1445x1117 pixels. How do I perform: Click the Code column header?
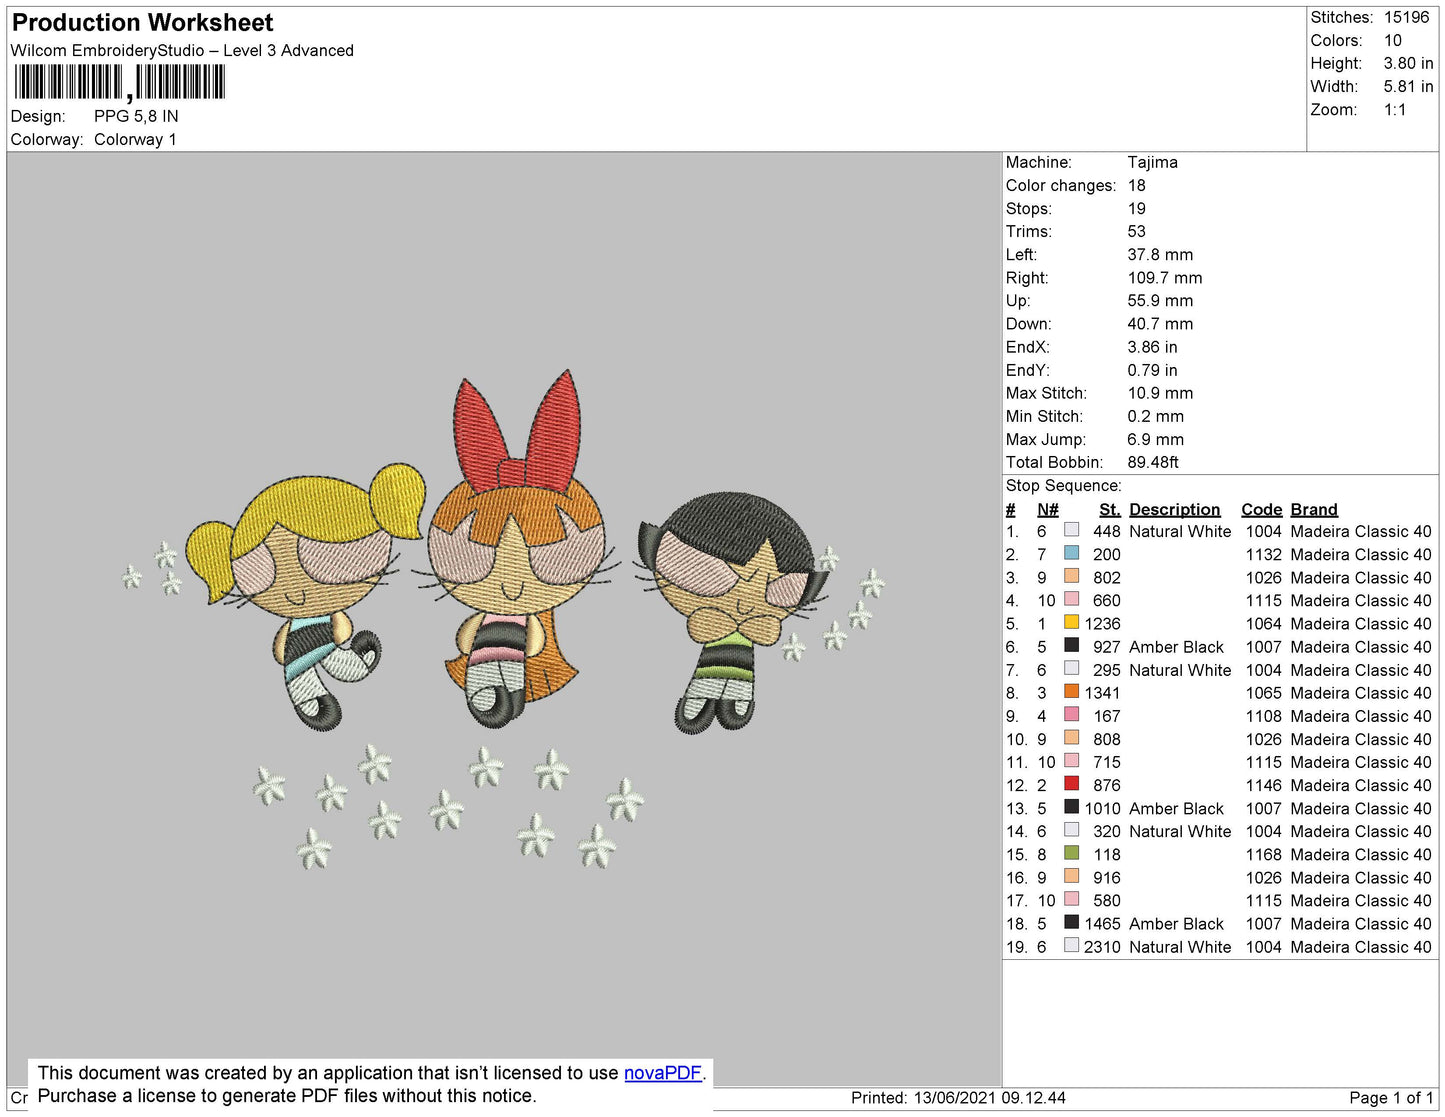point(1261,509)
